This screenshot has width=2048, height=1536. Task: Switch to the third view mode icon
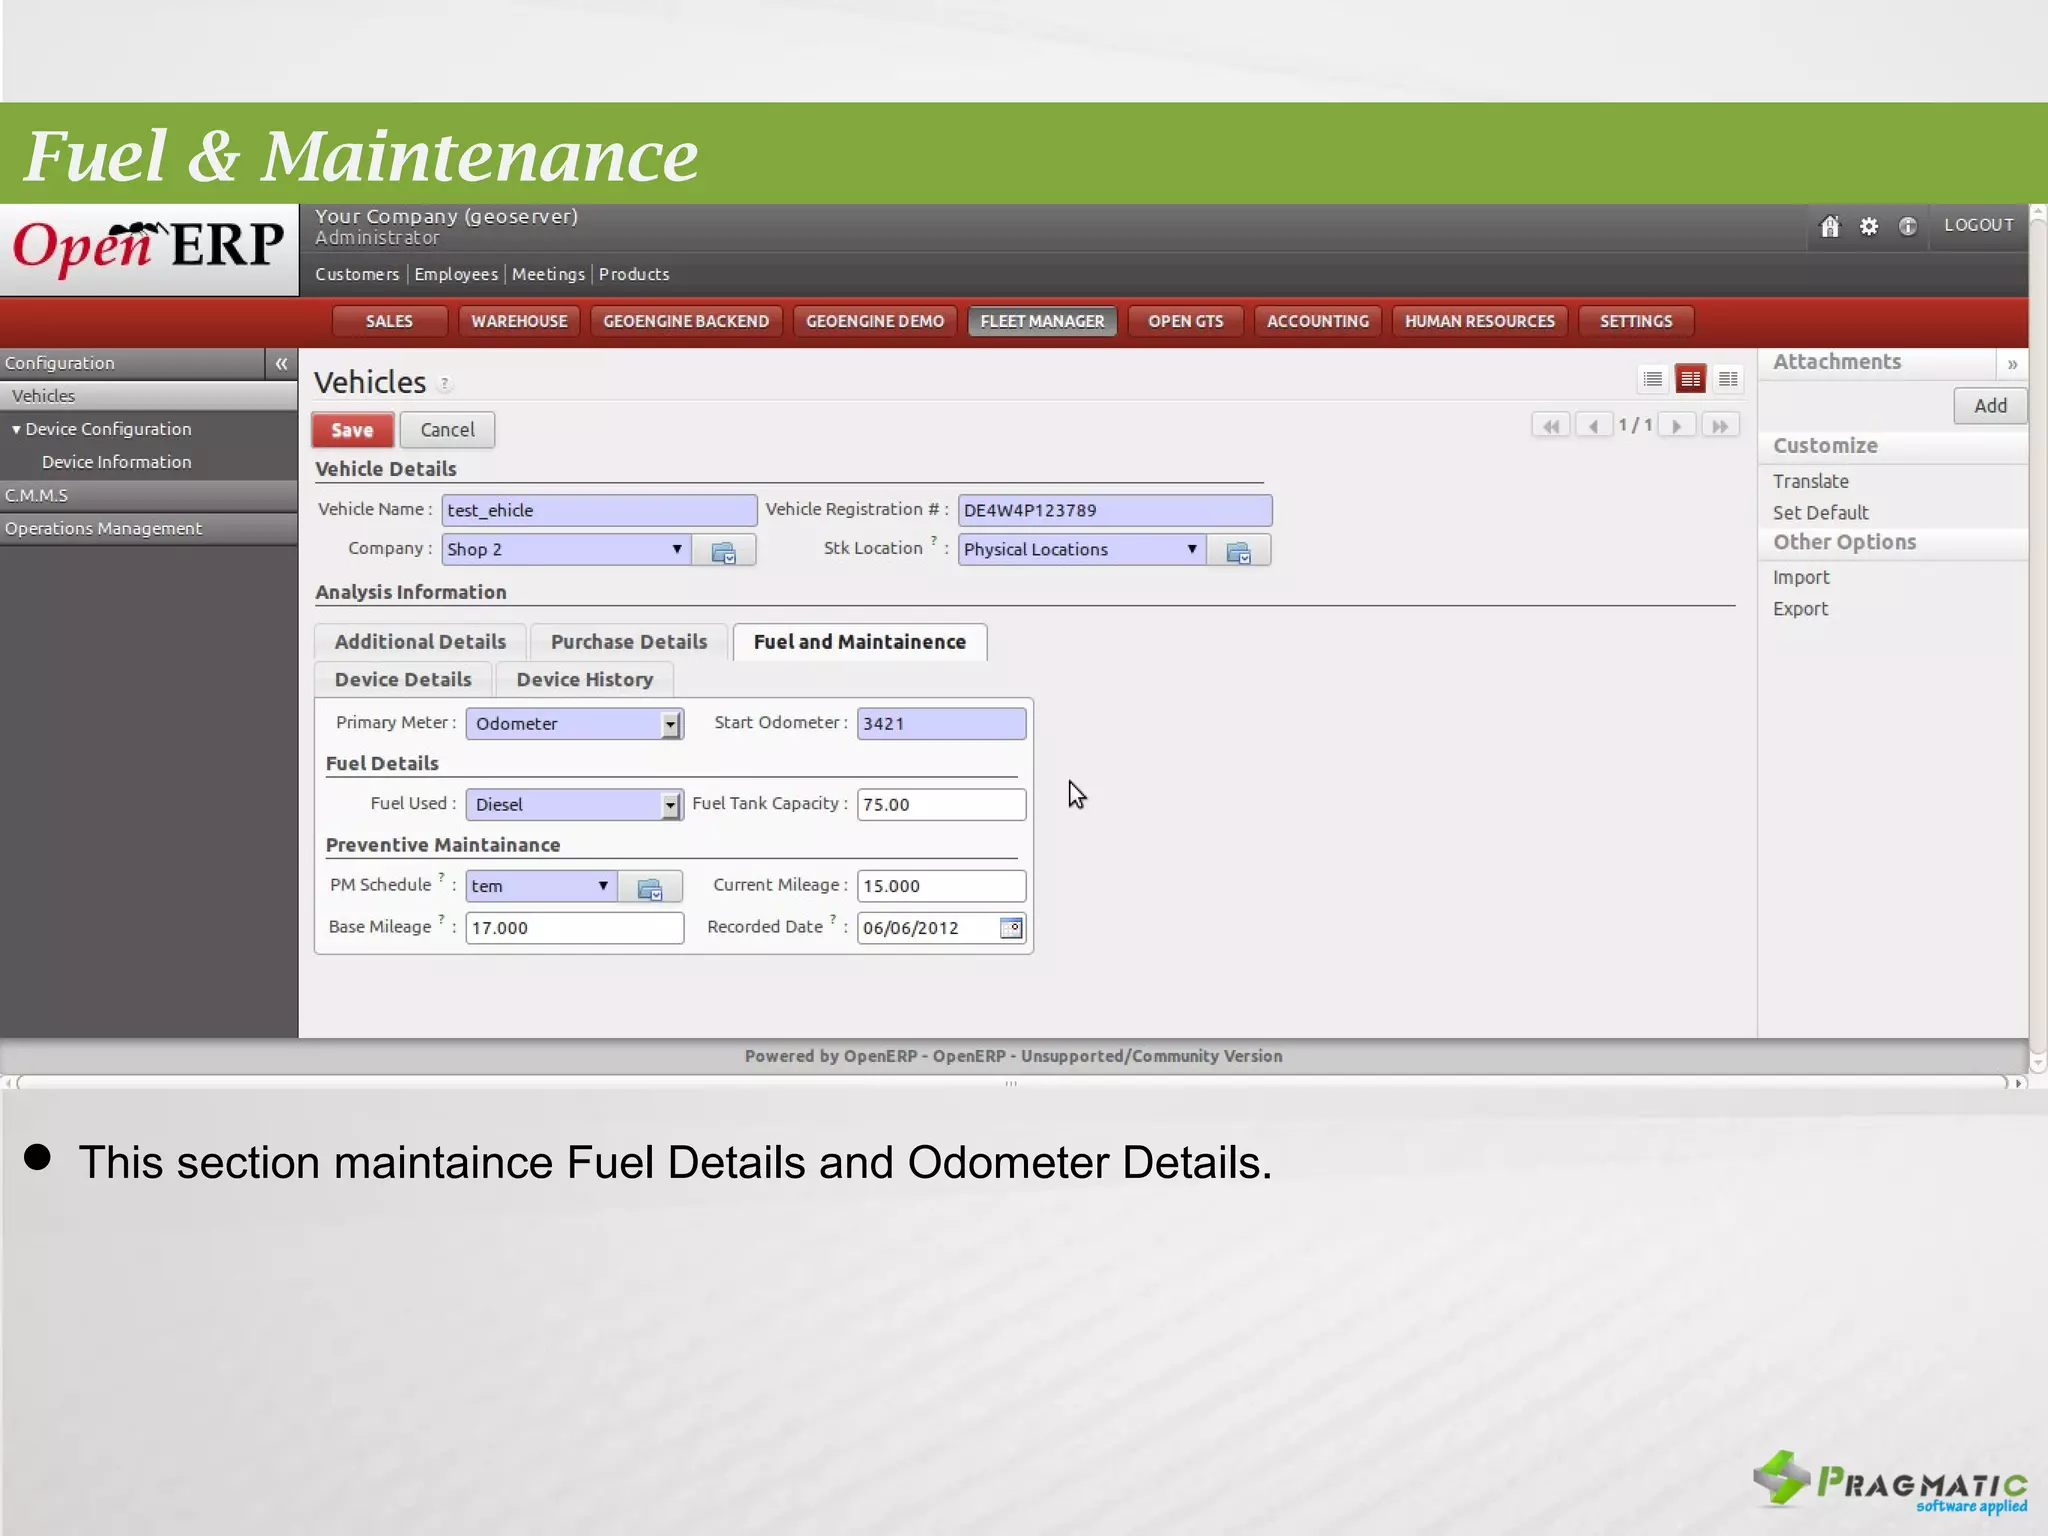coord(1727,379)
